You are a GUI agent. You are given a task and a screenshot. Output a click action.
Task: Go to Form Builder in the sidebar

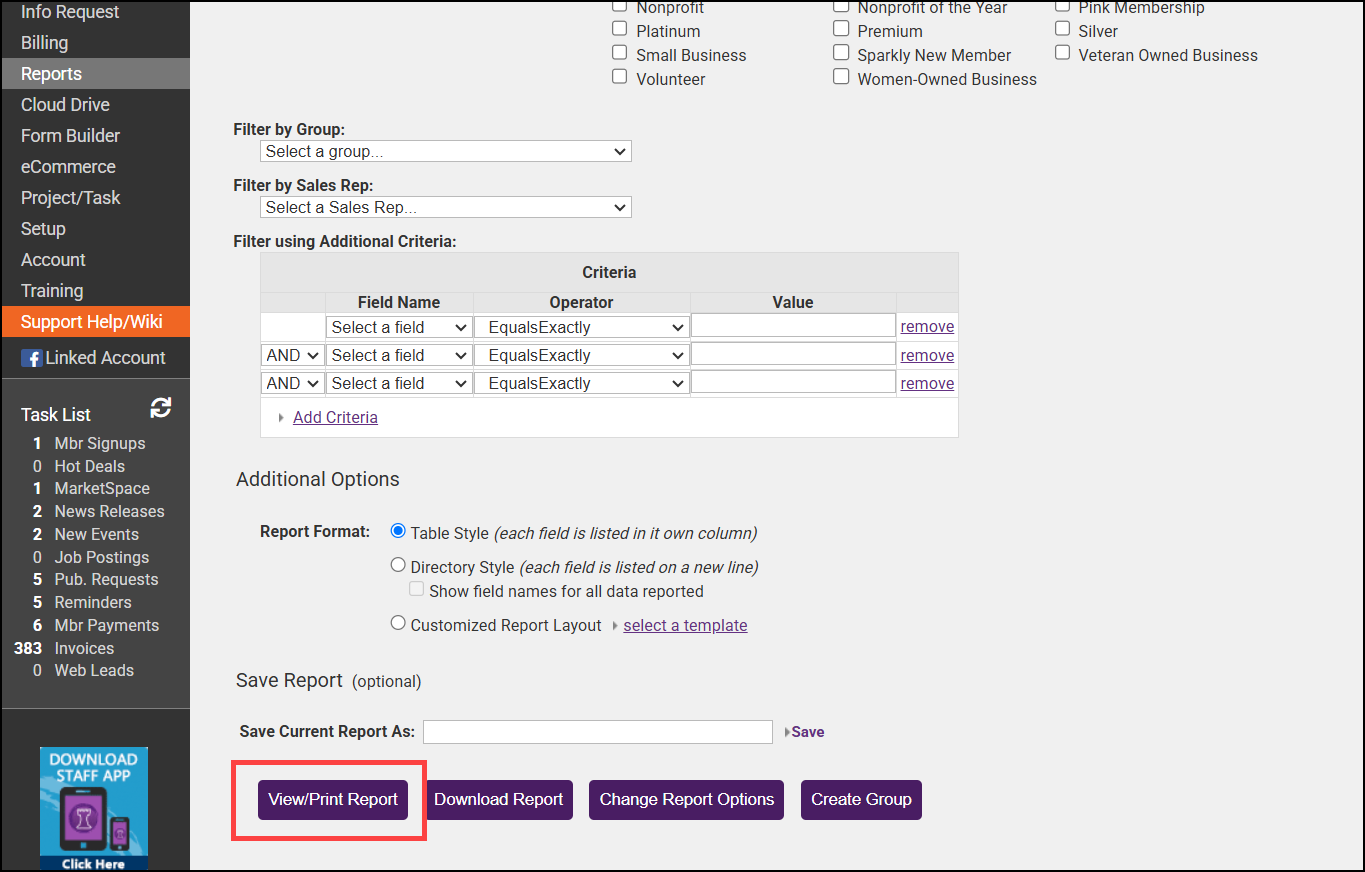pyautogui.click(x=70, y=136)
